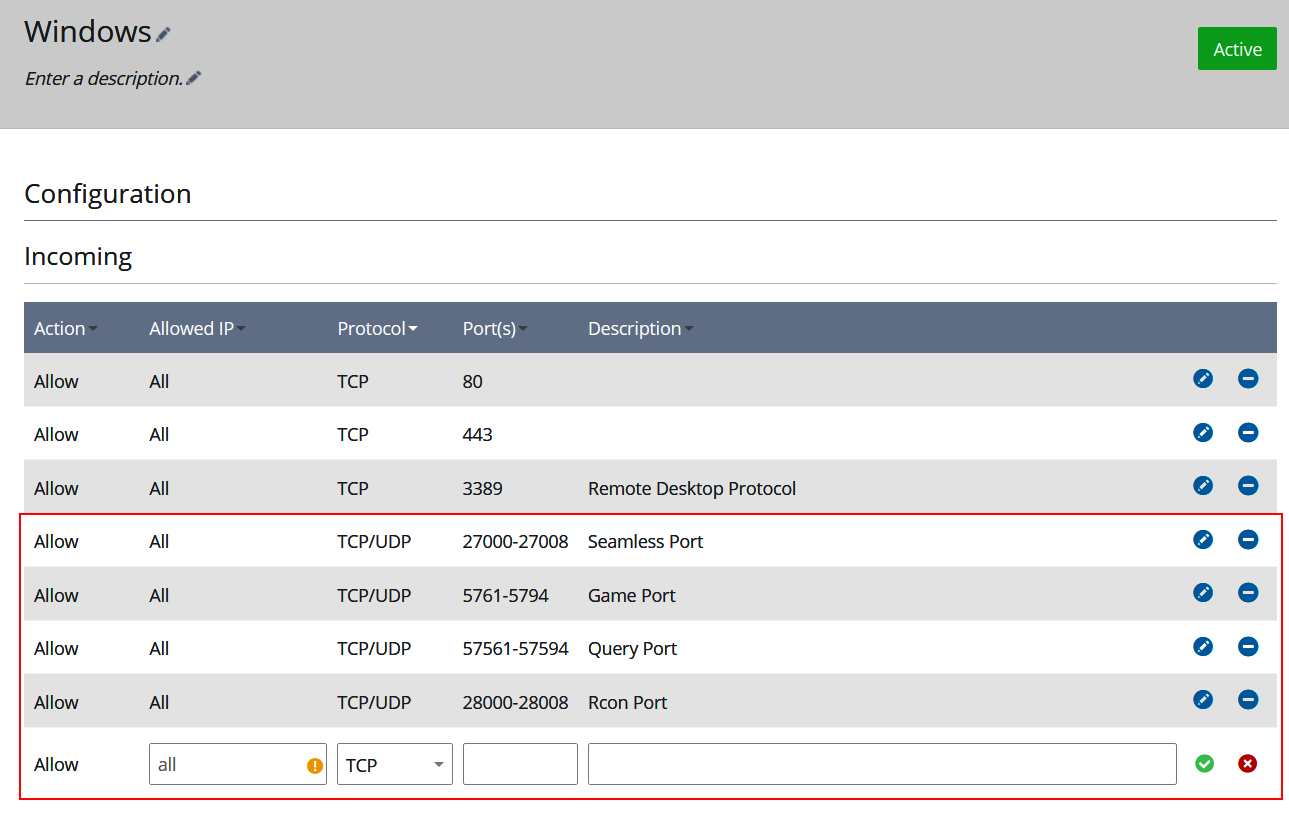Viewport: 1289px width, 817px height.
Task: Click the empty port number input field
Action: [519, 763]
